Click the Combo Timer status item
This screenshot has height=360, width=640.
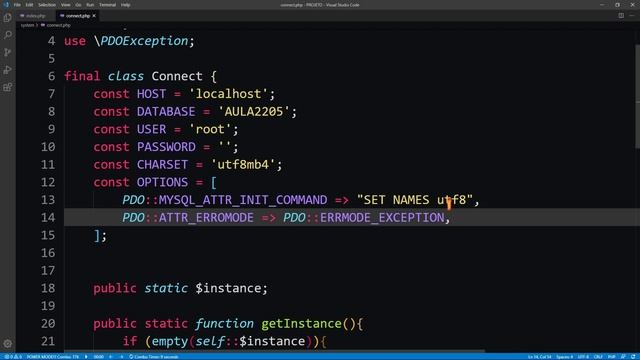click(154, 357)
